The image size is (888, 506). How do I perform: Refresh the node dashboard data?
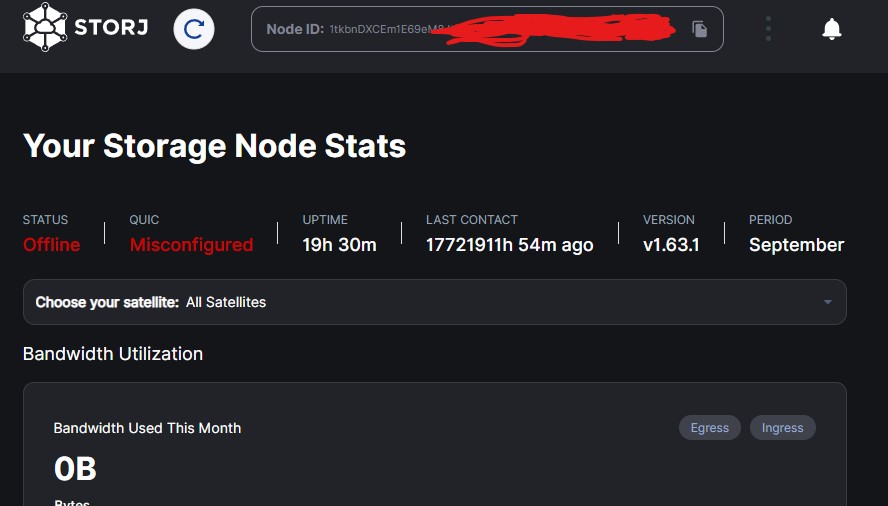click(x=194, y=30)
